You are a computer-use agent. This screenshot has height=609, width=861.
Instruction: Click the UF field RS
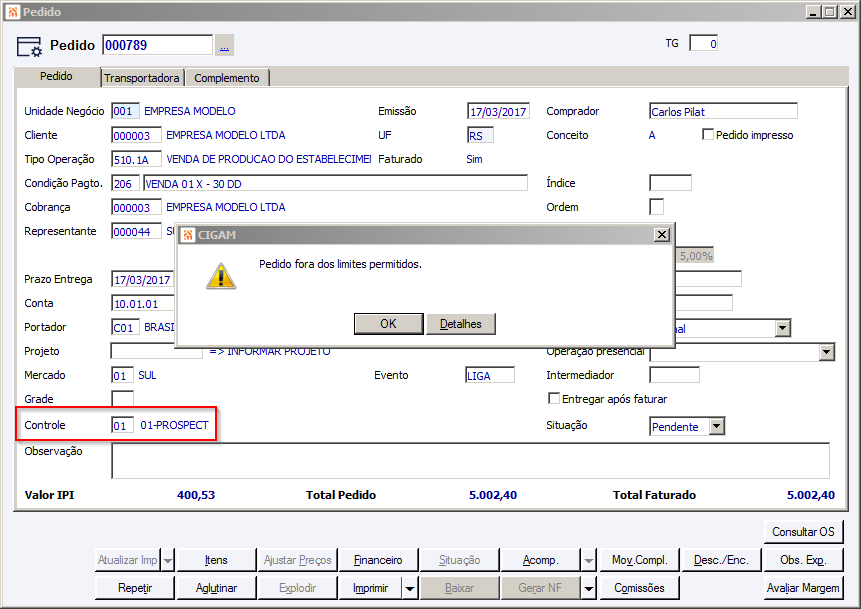(x=480, y=135)
